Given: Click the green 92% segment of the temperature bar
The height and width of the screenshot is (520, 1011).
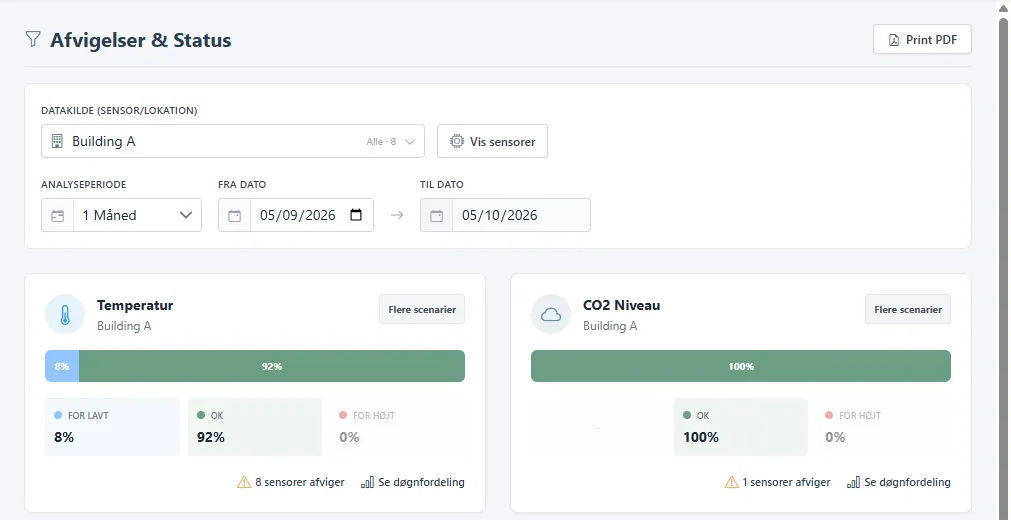Looking at the screenshot, I should click(x=271, y=366).
